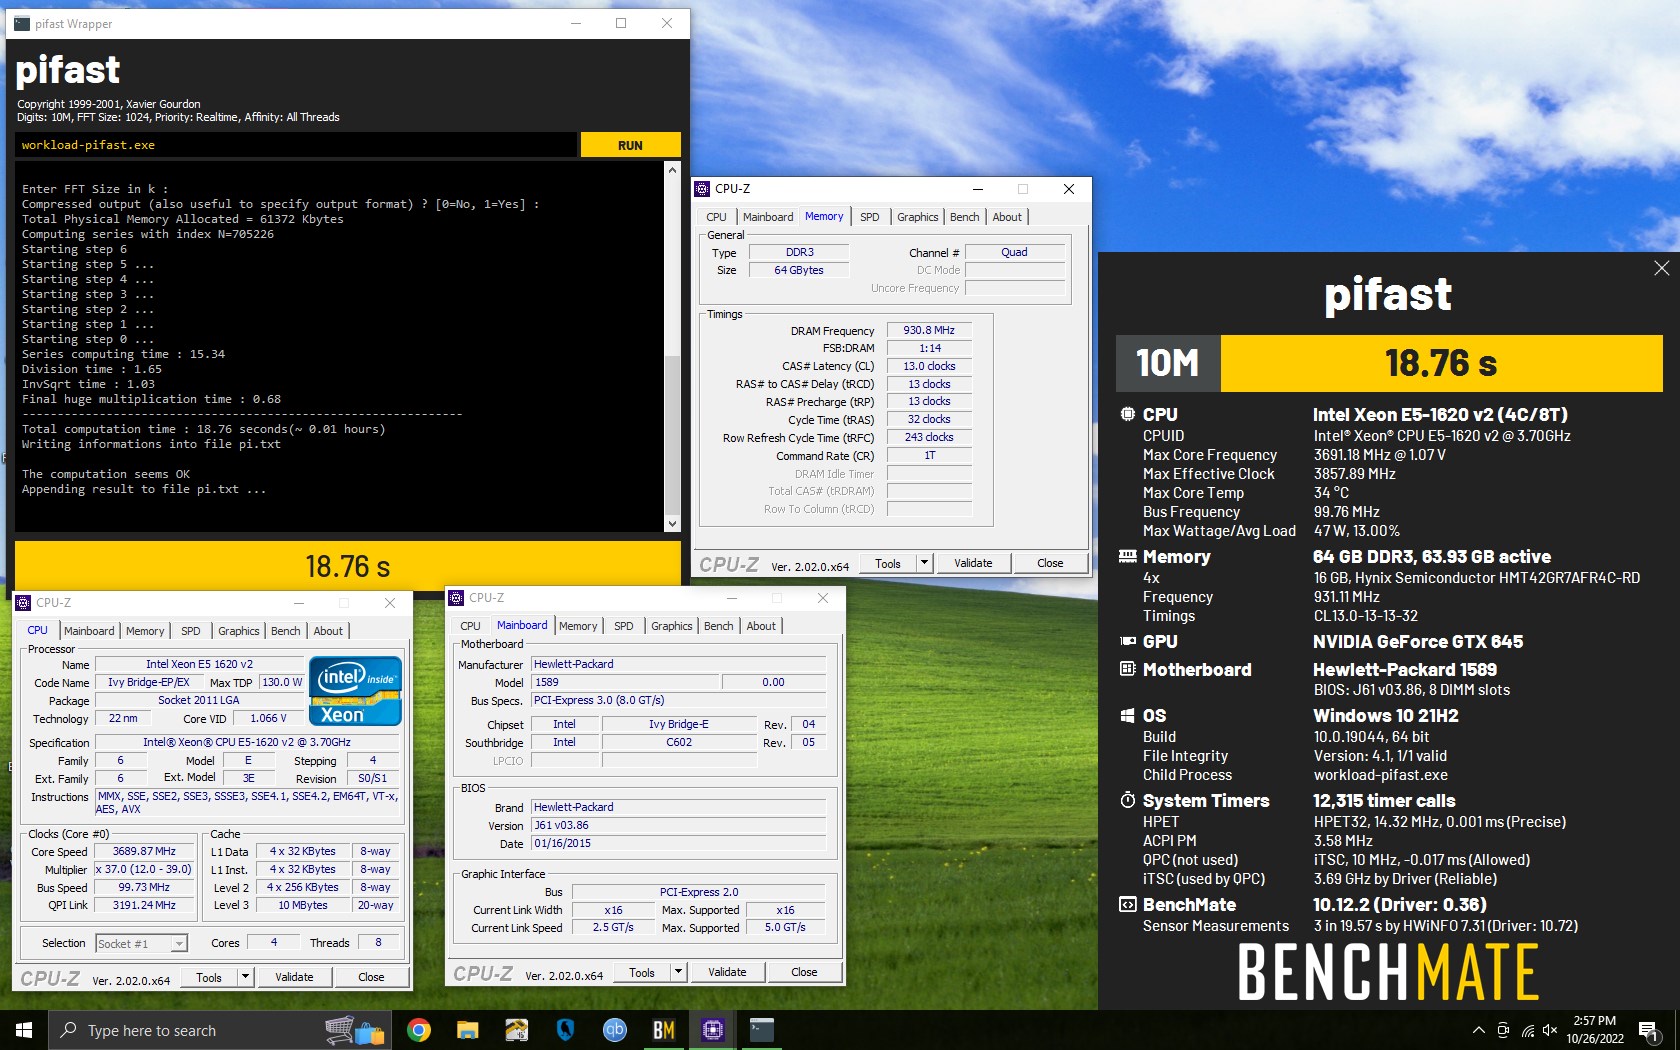Expand Tools dropdown arrow in Mainboard CPU-Z window

(x=679, y=972)
